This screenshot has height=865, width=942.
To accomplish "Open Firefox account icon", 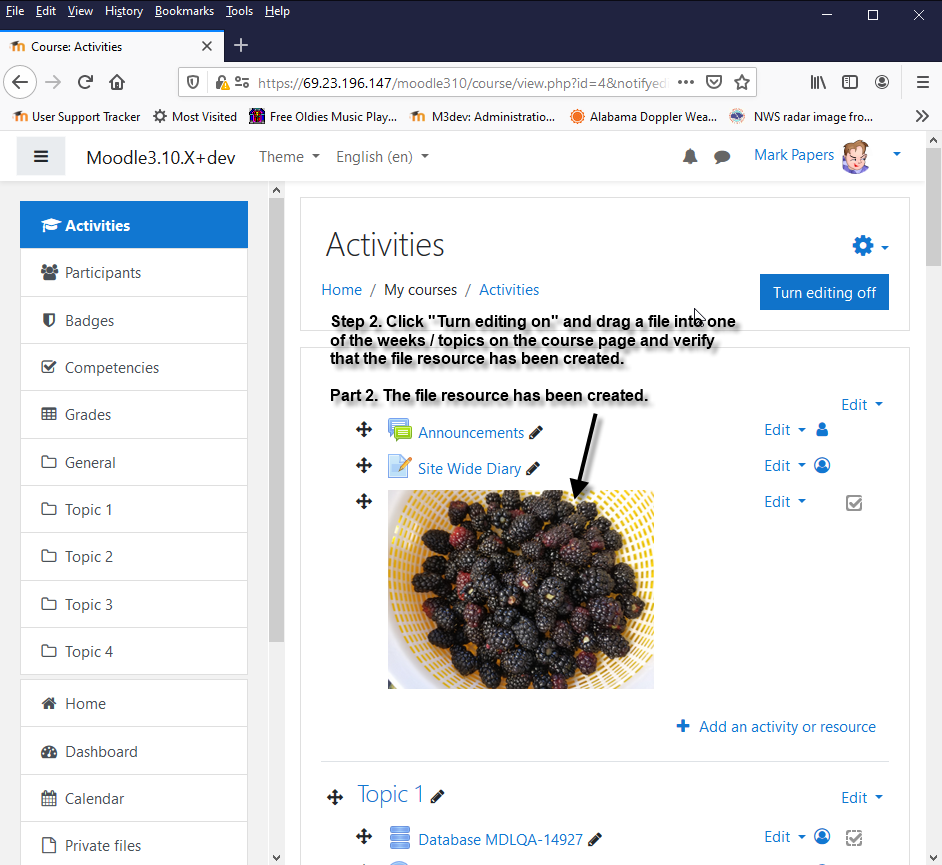I will click(882, 82).
